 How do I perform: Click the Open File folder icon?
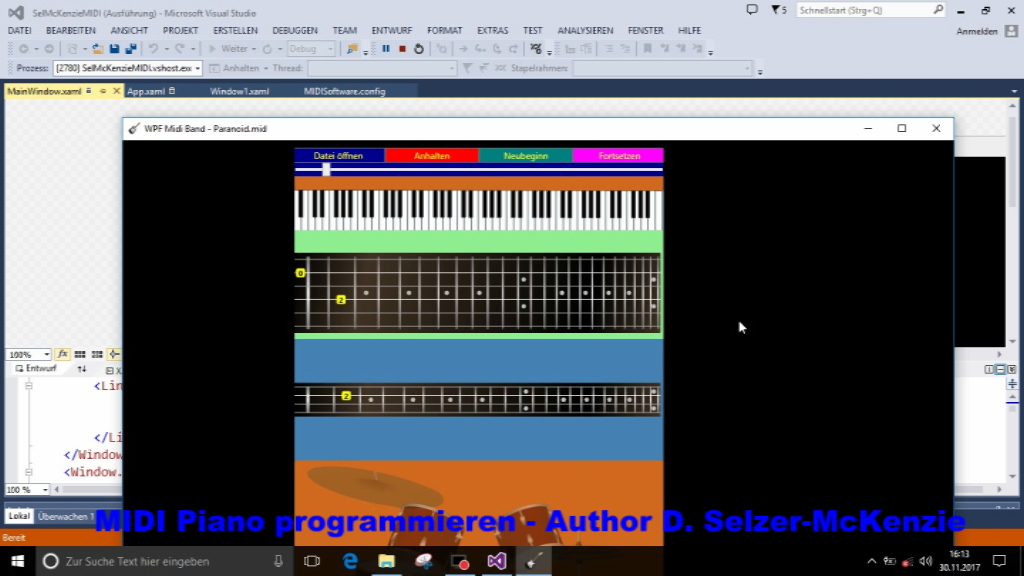(x=97, y=49)
